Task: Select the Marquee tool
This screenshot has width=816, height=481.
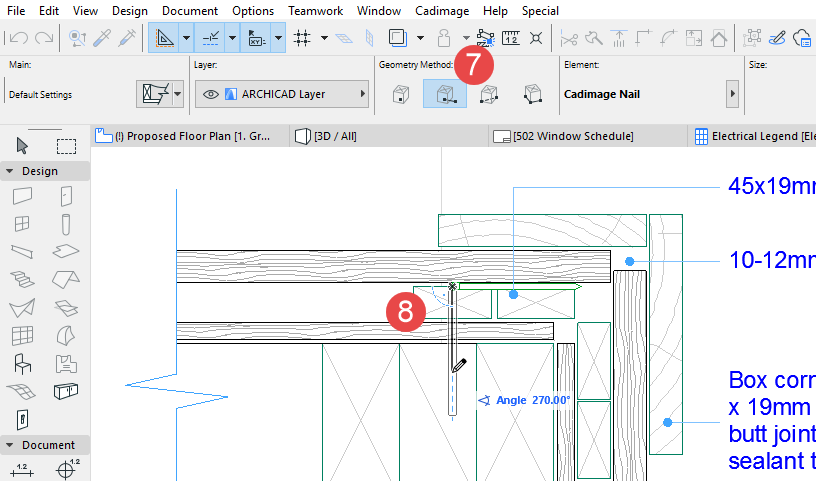Action: click(66, 146)
